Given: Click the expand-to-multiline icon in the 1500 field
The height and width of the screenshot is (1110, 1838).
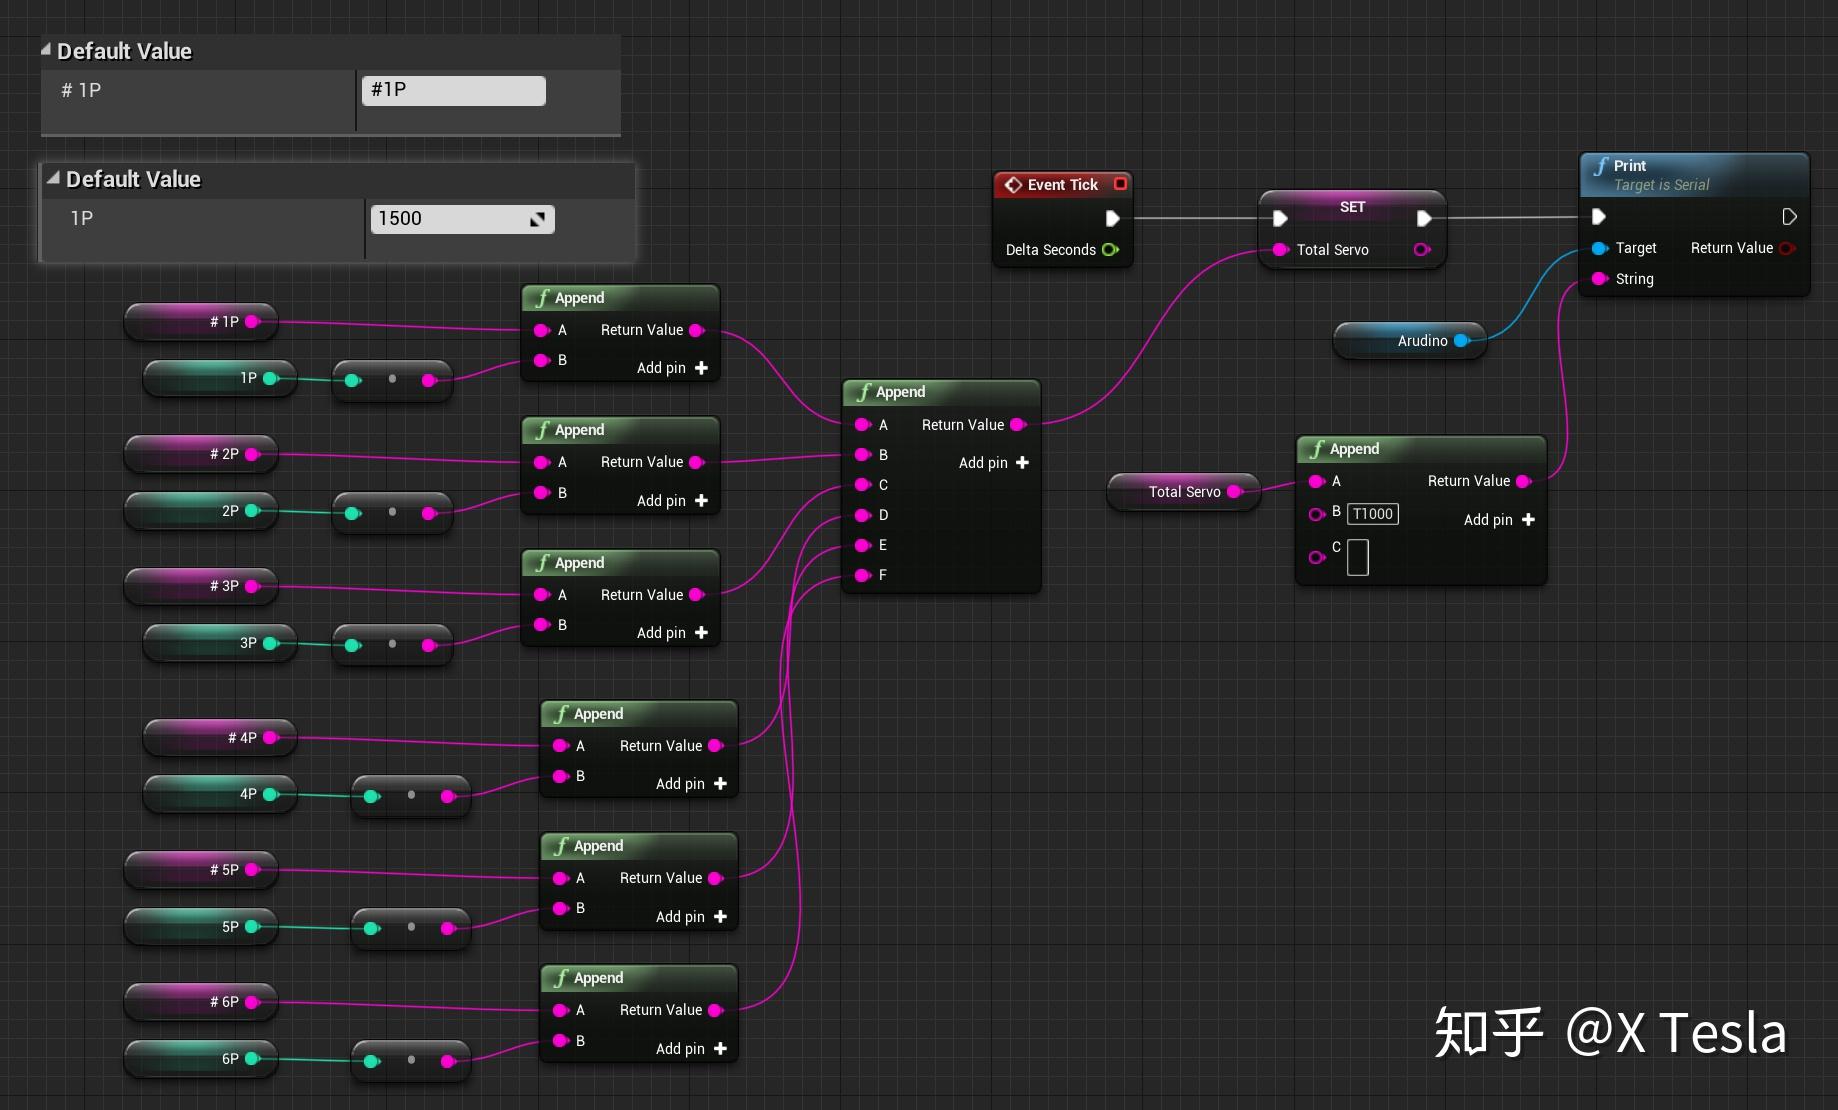Looking at the screenshot, I should point(538,218).
